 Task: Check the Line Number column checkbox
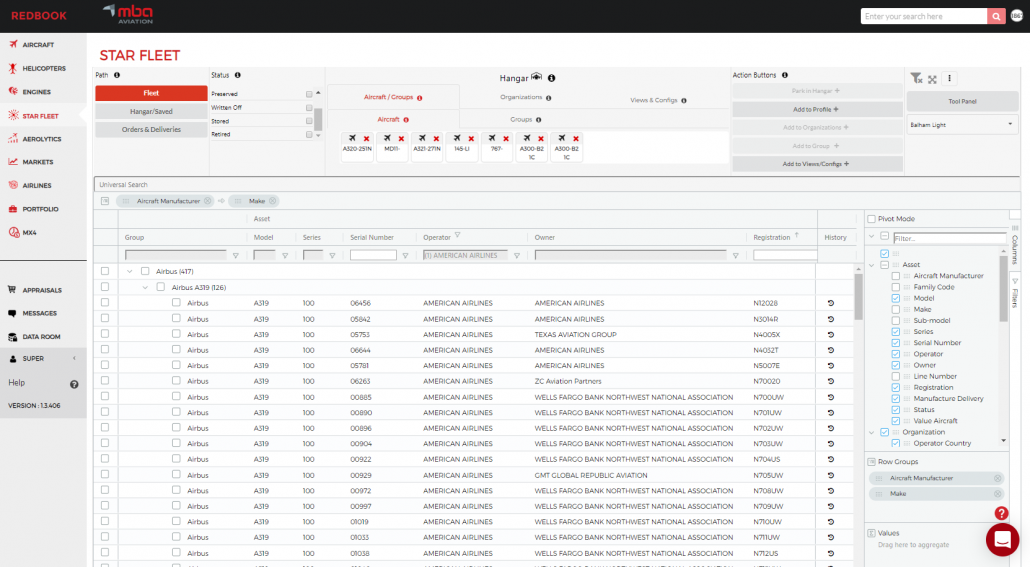895,376
